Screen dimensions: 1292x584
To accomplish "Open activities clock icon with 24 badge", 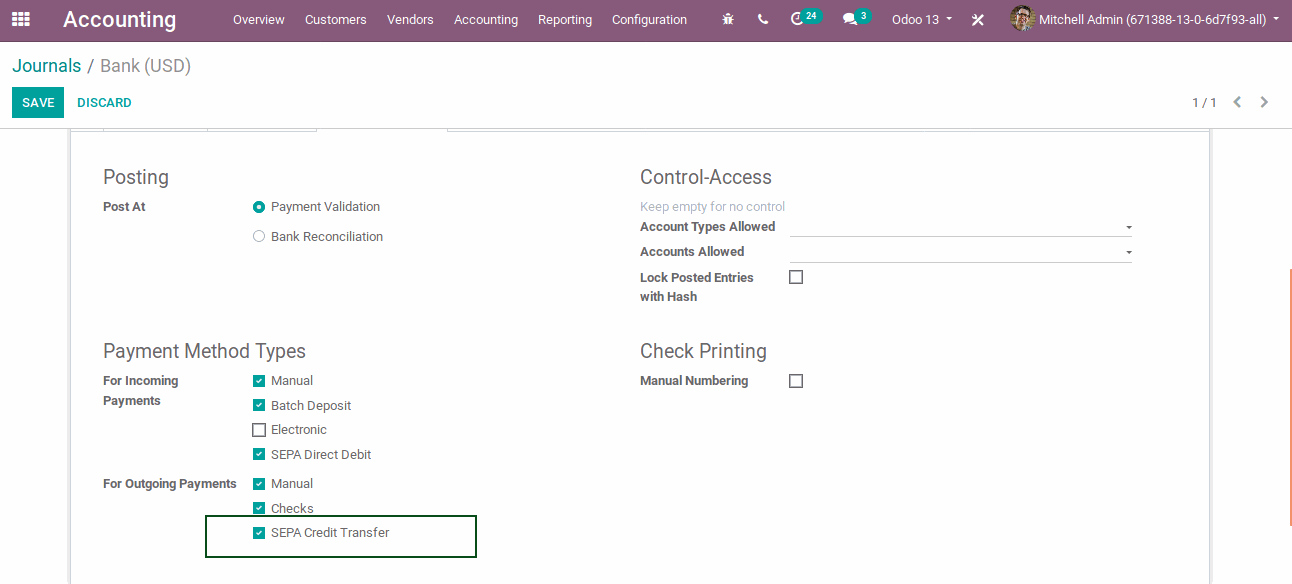I will click(x=798, y=19).
